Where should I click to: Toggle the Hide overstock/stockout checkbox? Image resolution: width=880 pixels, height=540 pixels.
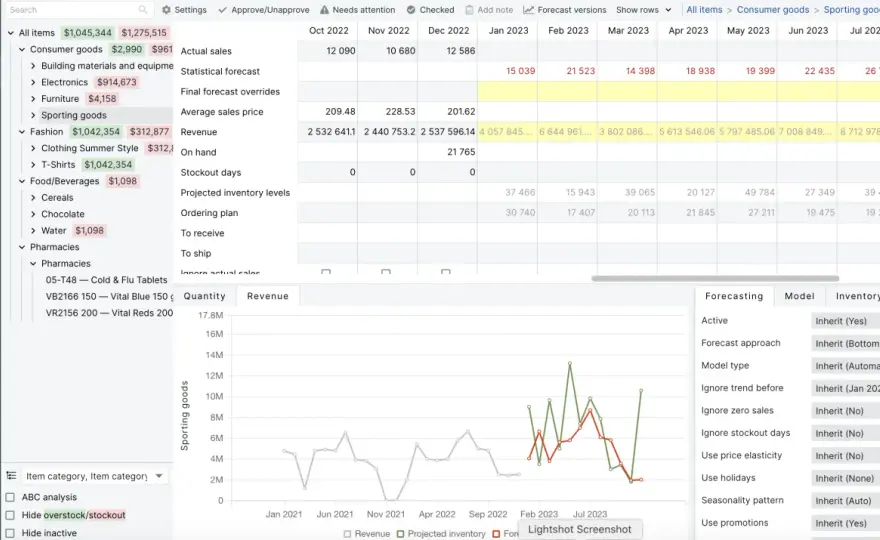click(x=10, y=515)
